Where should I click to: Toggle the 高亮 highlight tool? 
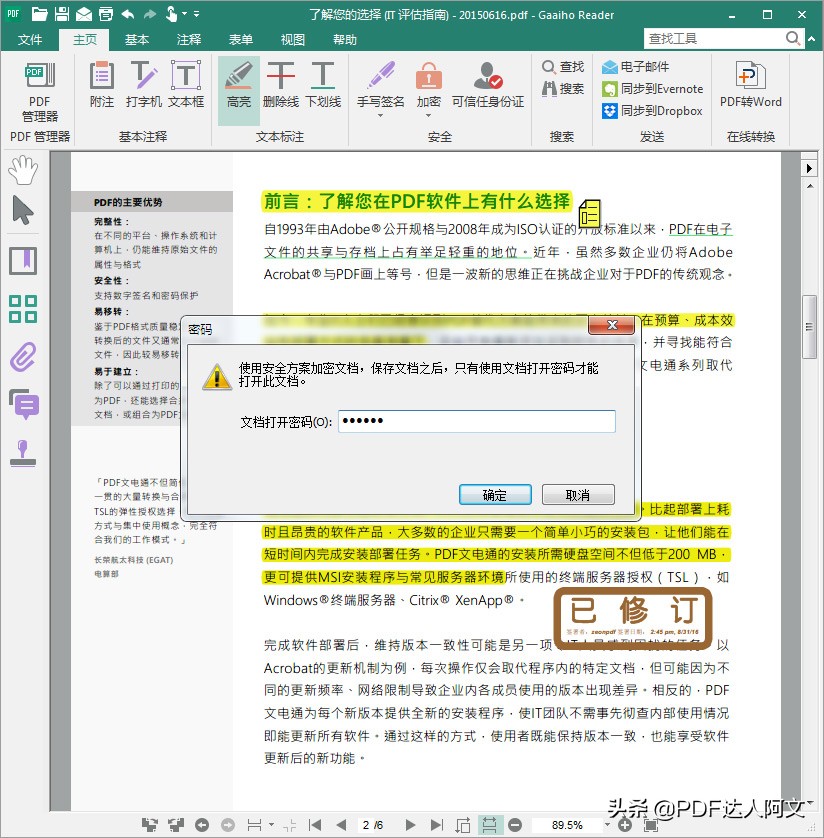click(238, 90)
